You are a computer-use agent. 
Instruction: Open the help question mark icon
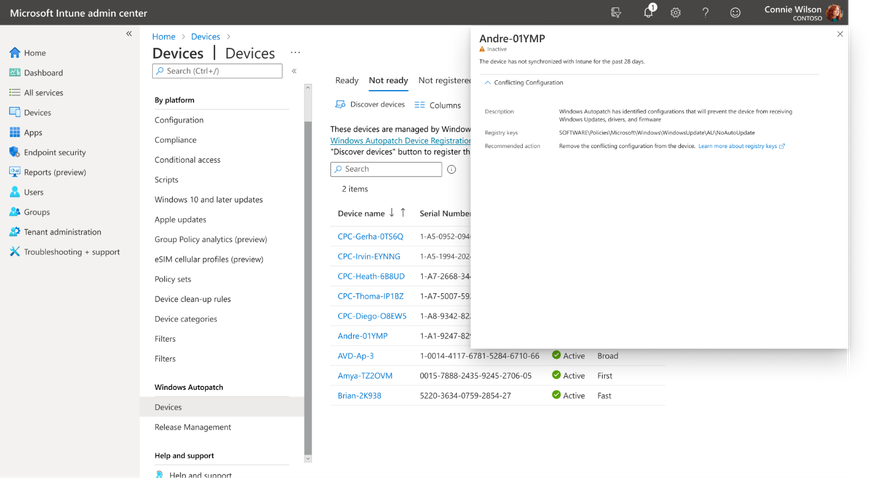705,12
